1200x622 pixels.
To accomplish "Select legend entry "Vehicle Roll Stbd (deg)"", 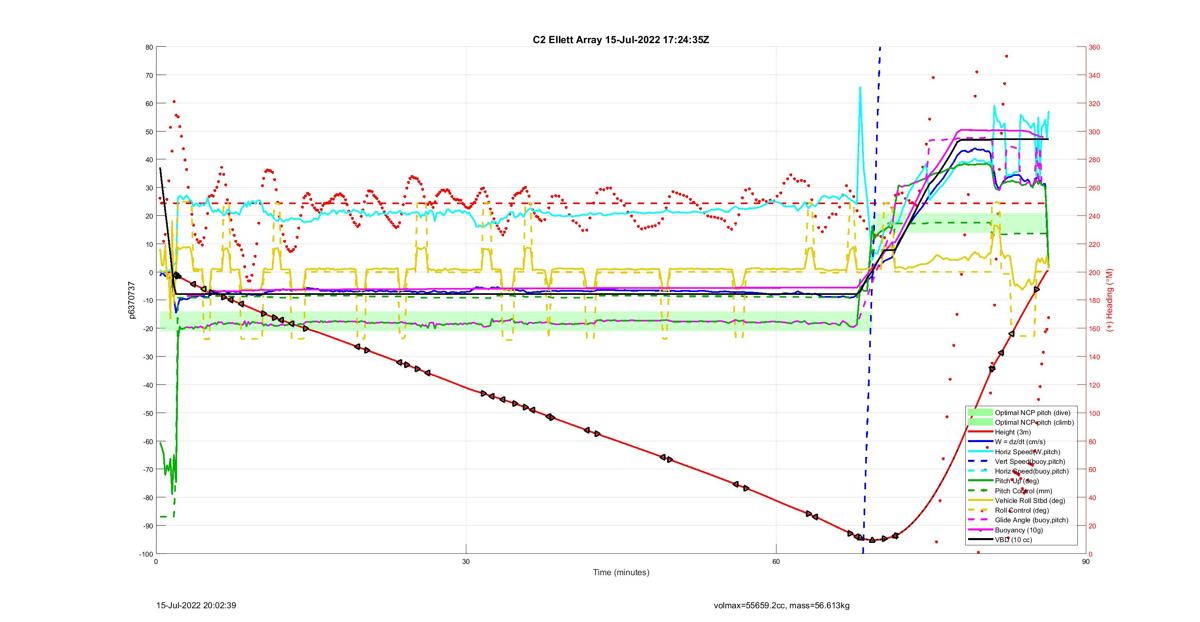I will tap(1032, 500).
